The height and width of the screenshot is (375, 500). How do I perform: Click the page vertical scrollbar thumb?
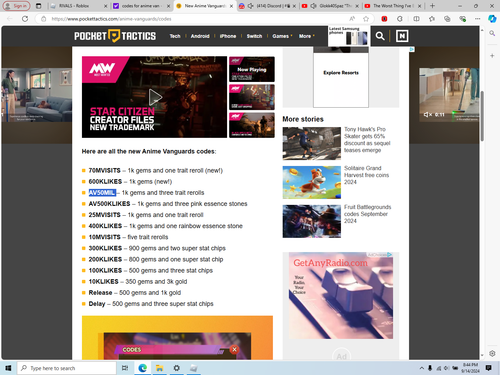coord(482,115)
